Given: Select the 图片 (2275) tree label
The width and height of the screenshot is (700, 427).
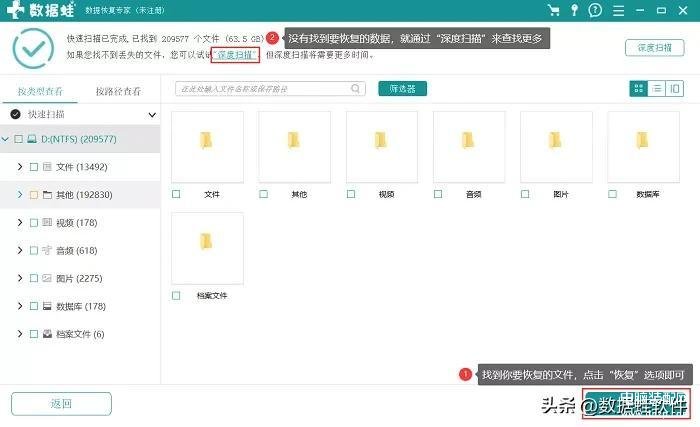Looking at the screenshot, I should pos(79,278).
